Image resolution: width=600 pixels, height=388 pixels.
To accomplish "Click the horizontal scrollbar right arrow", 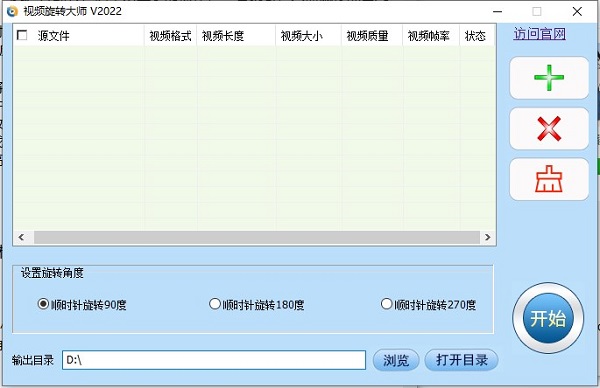I will pos(488,237).
